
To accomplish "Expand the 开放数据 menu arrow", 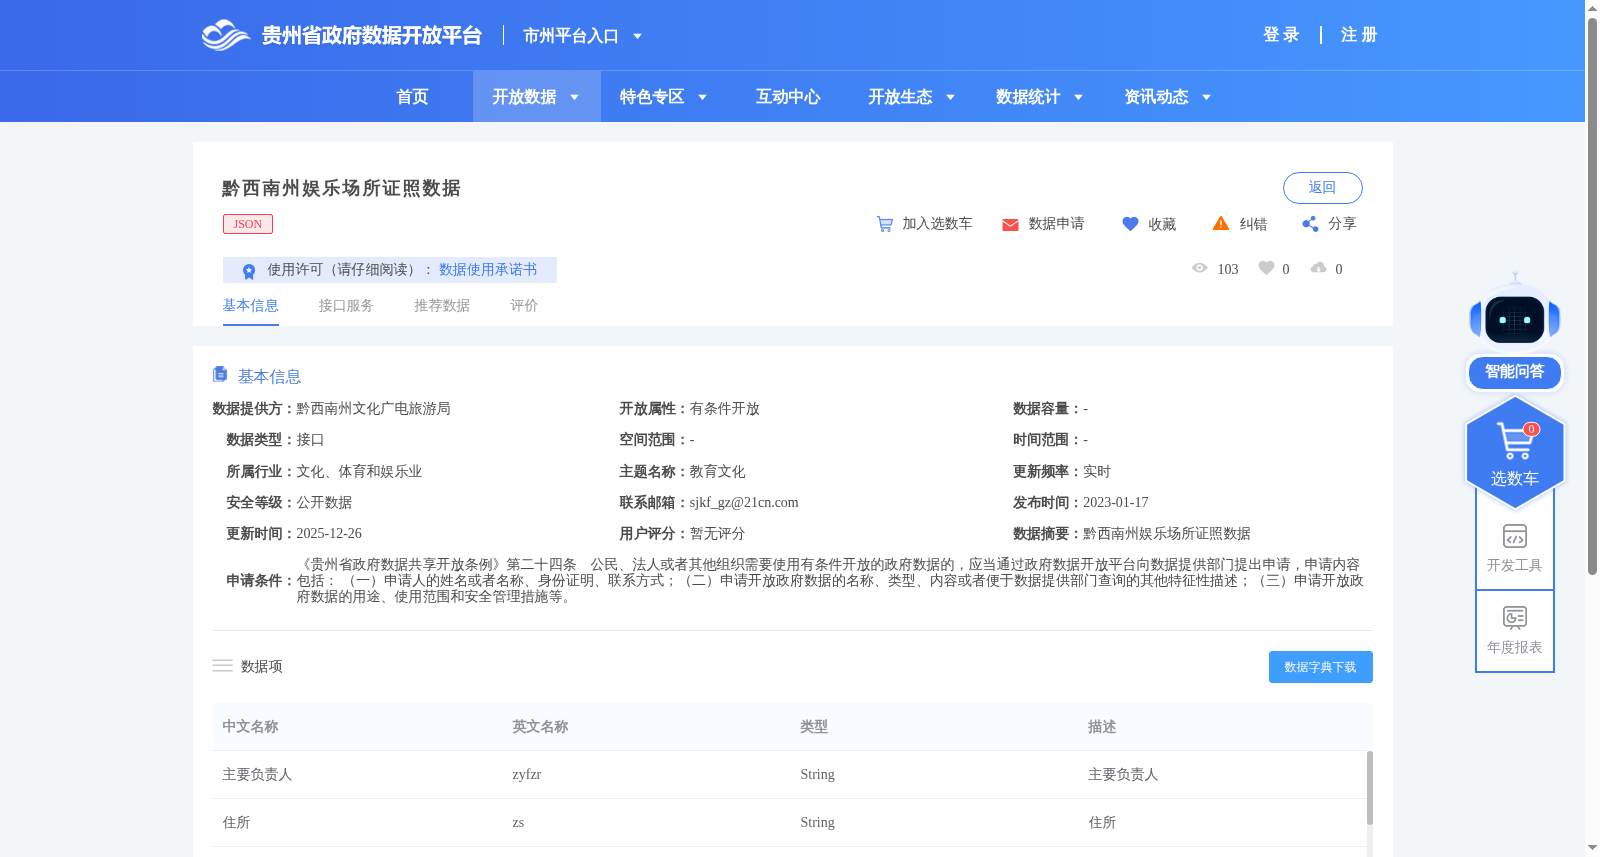I will [x=574, y=97].
